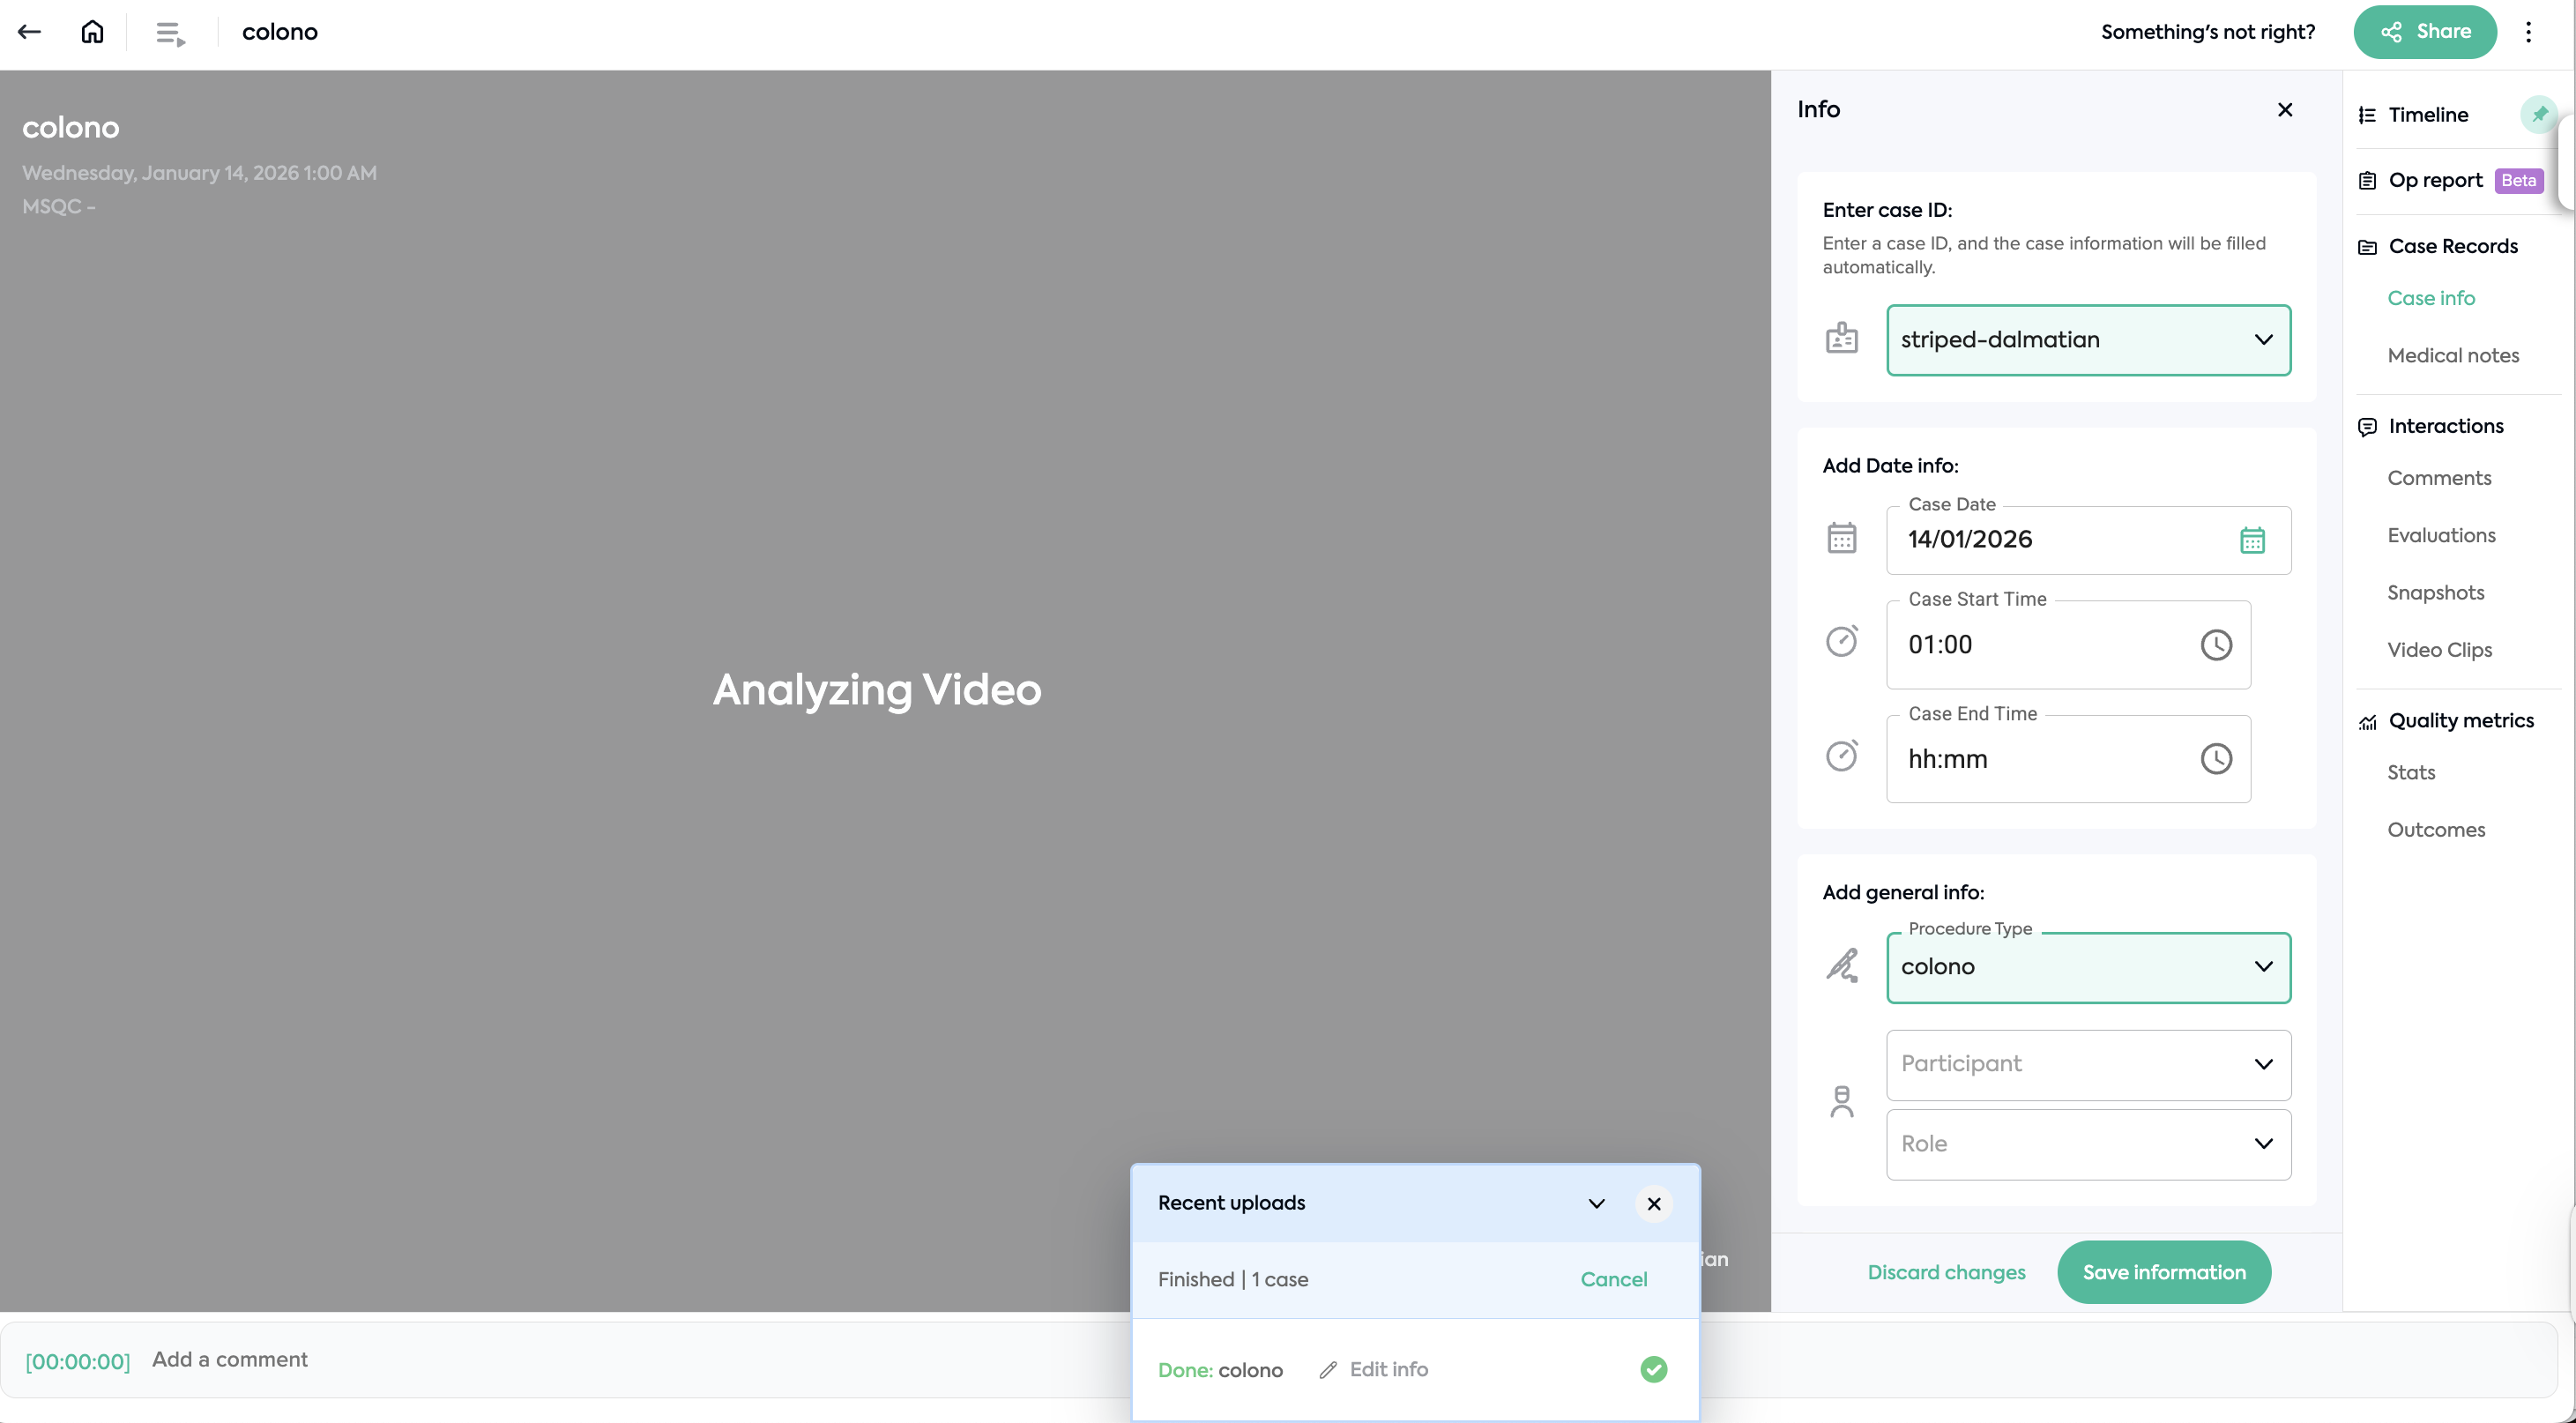This screenshot has height=1423, width=2576.
Task: Click the Share button
Action: click(2425, 32)
